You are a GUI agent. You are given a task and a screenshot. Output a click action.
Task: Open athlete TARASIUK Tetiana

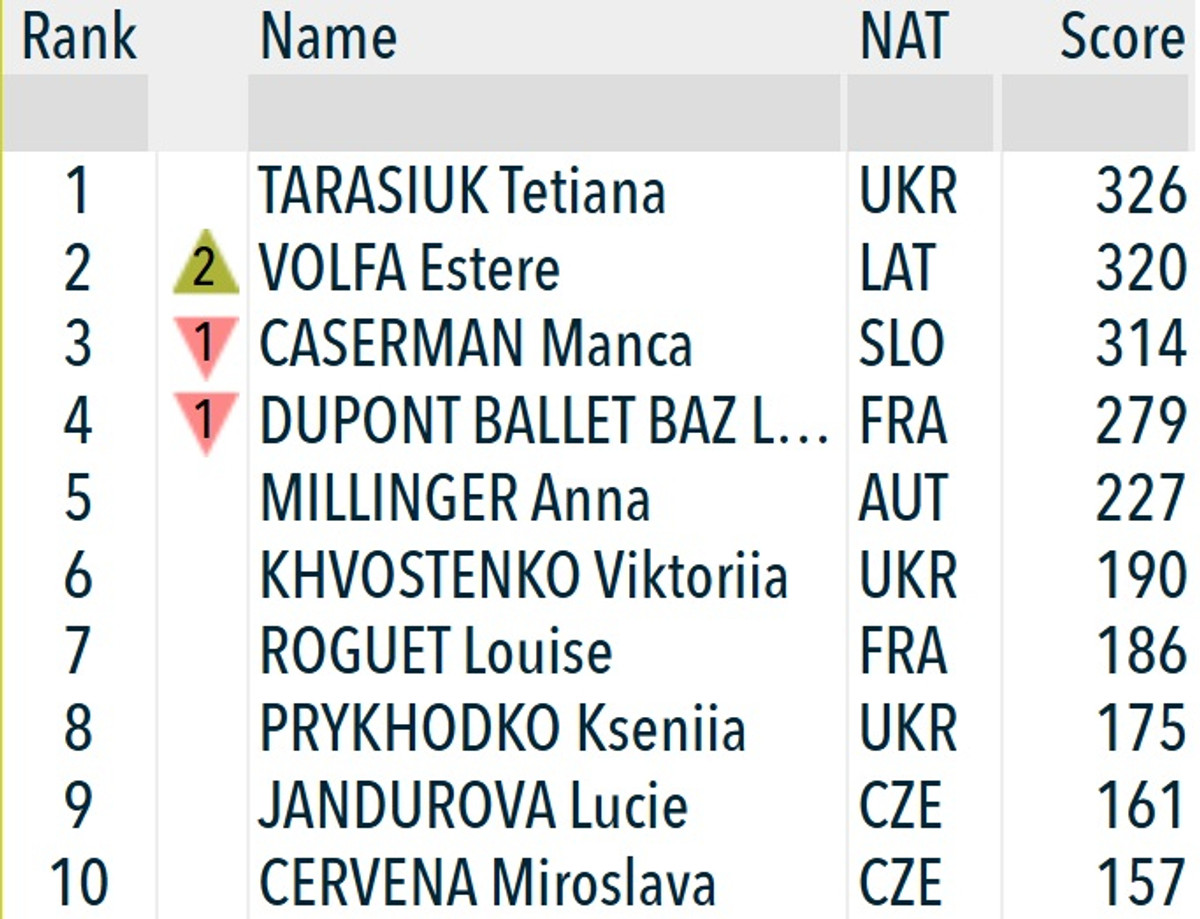point(462,192)
